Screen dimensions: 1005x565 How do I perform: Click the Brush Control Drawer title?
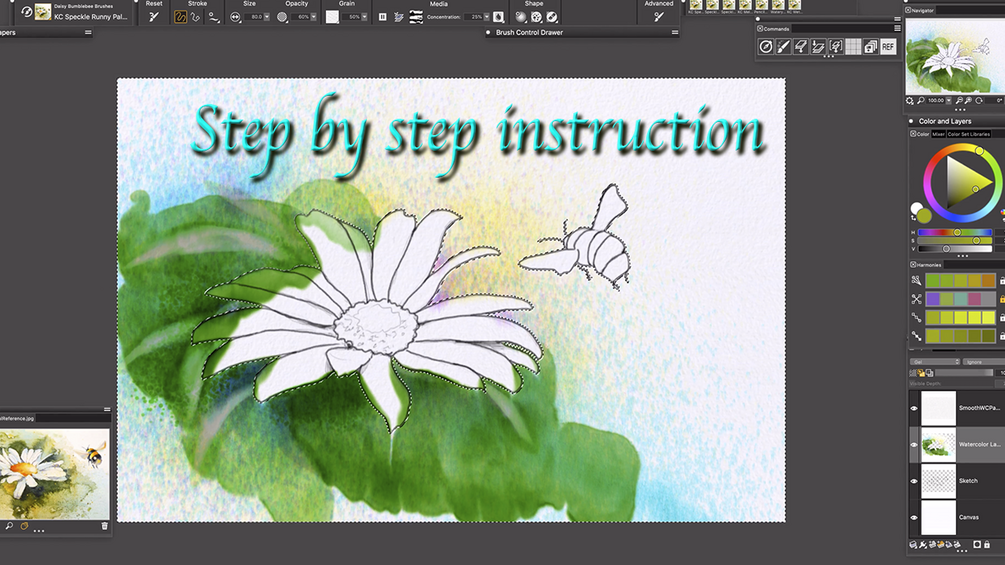click(x=529, y=32)
